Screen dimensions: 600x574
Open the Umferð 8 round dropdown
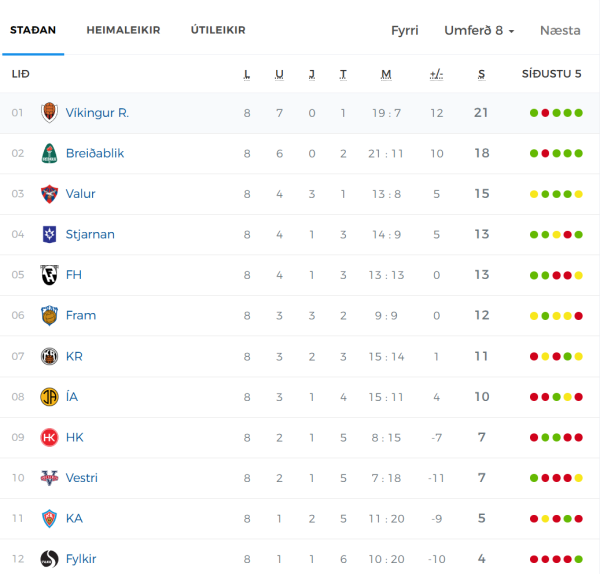(479, 30)
